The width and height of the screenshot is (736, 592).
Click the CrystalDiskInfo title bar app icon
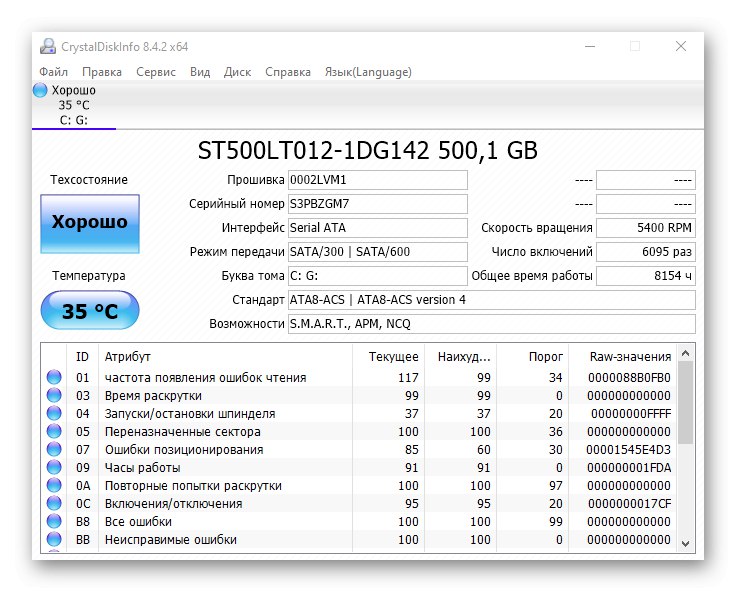click(49, 46)
